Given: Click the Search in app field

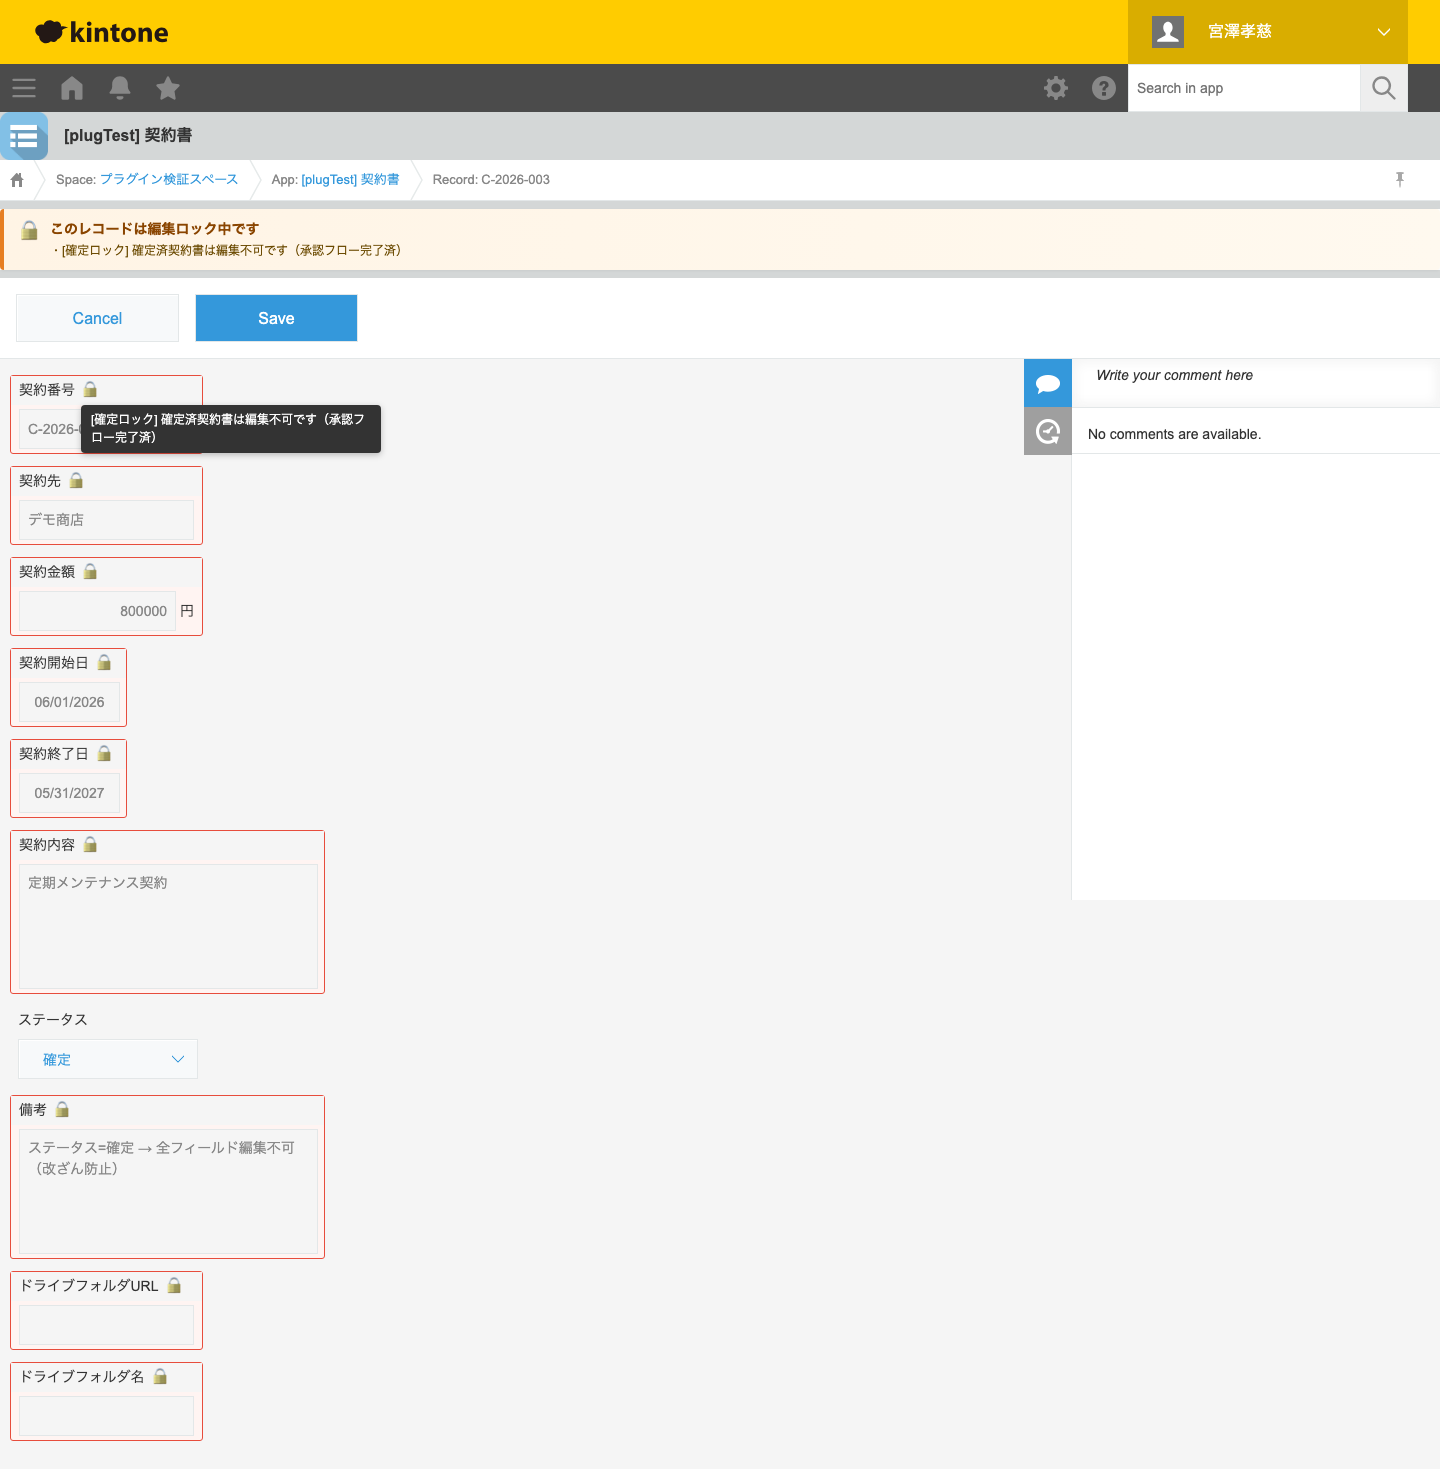Looking at the screenshot, I should (1244, 88).
